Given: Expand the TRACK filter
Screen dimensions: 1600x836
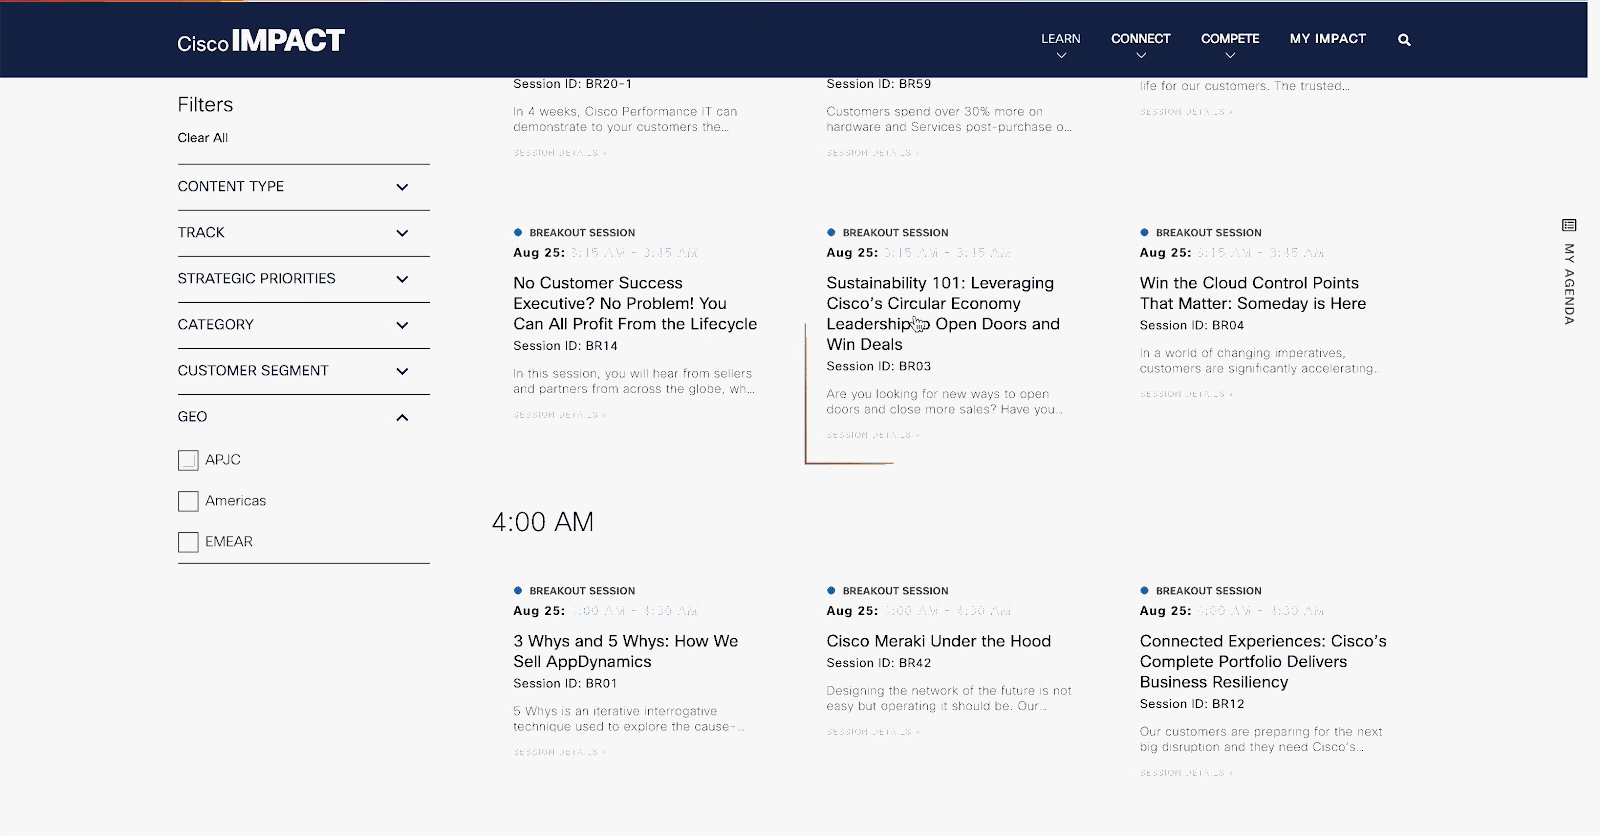Looking at the screenshot, I should [303, 233].
